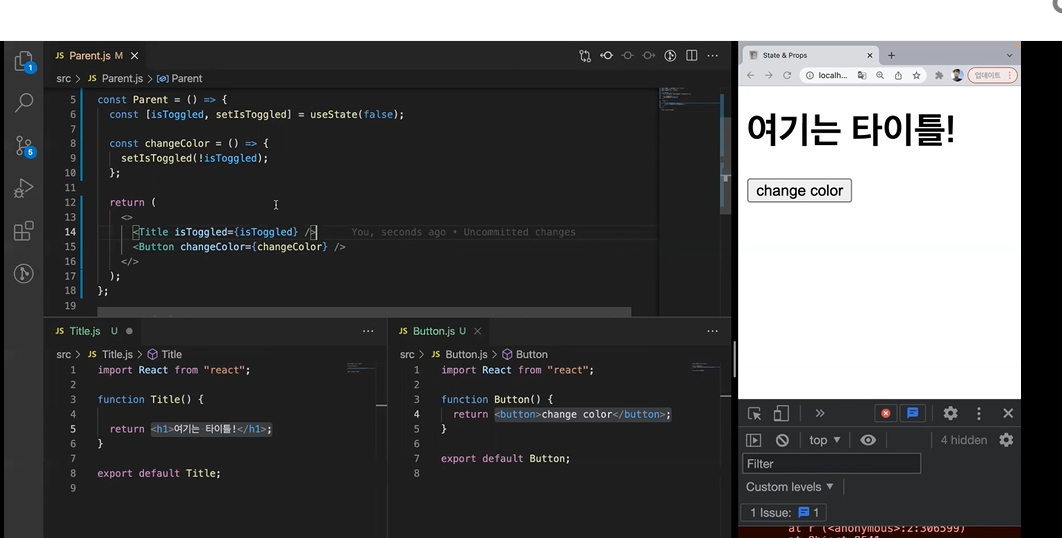Open more actions menu for Title.js editor group
The height and width of the screenshot is (538, 1062).
[368, 331]
